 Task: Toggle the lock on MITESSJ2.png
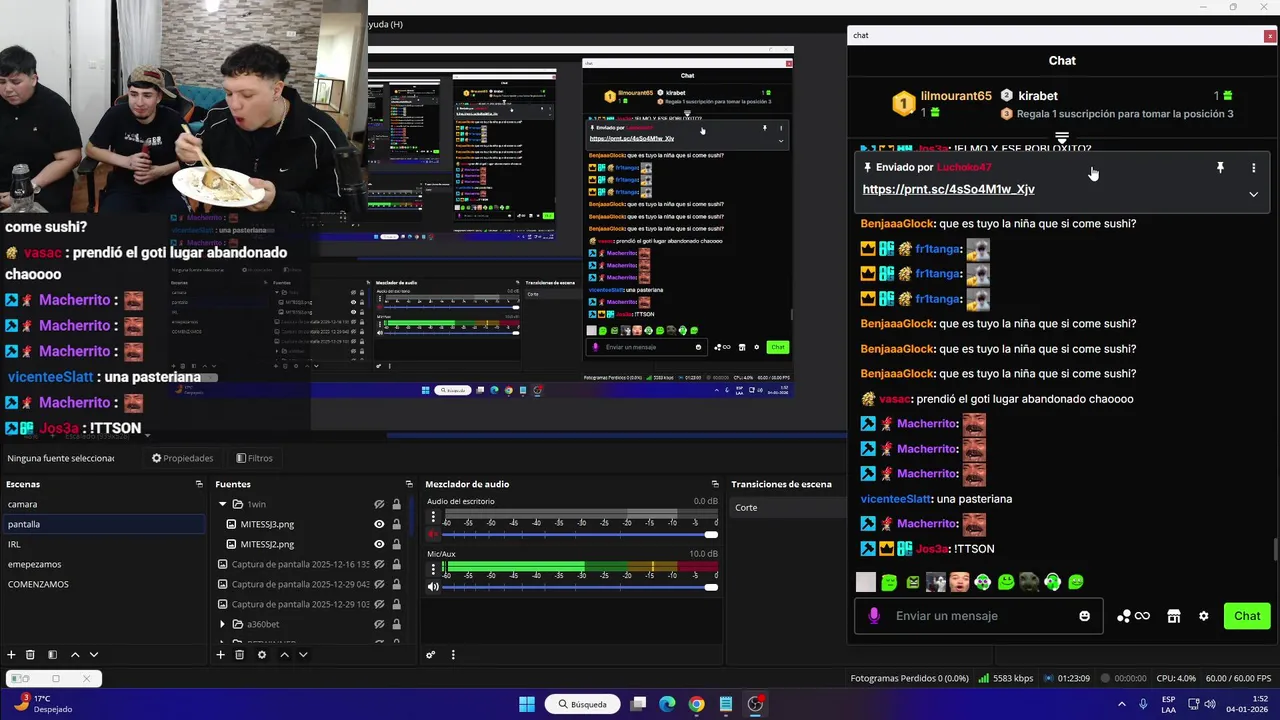396,544
